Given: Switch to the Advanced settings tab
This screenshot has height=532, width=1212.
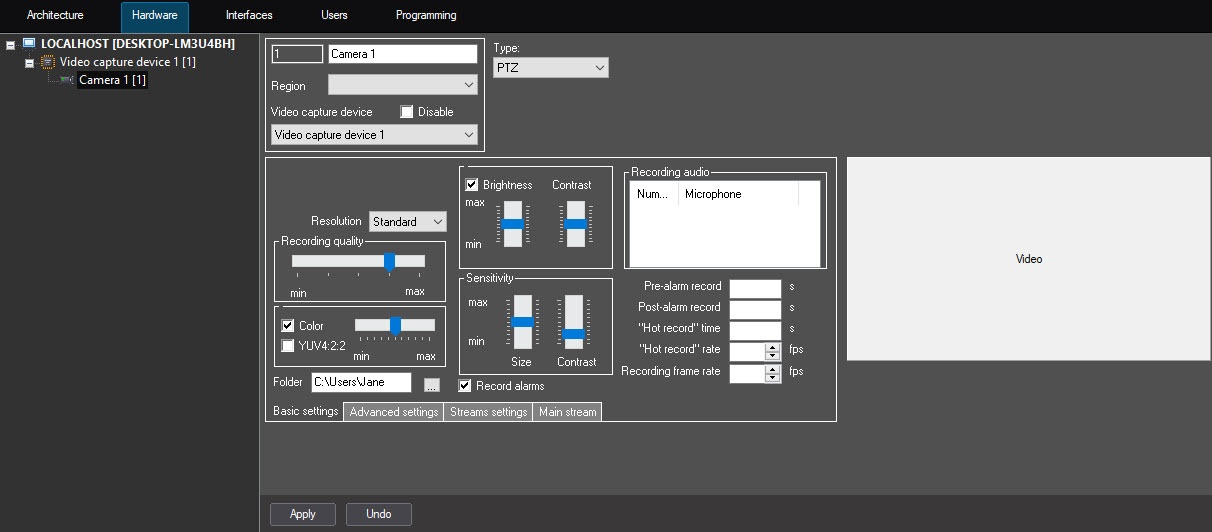Looking at the screenshot, I should pos(393,412).
